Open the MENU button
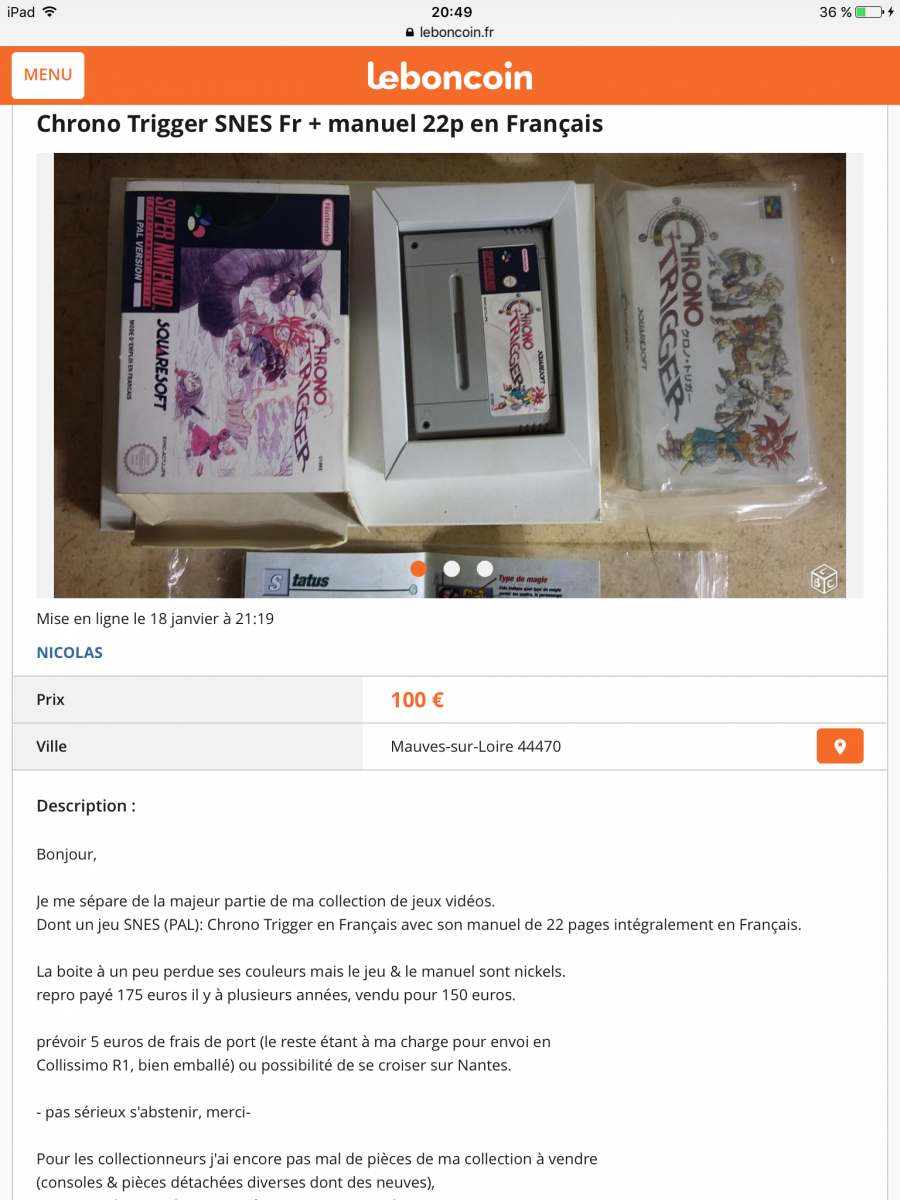This screenshot has width=900, height=1200. (x=48, y=75)
